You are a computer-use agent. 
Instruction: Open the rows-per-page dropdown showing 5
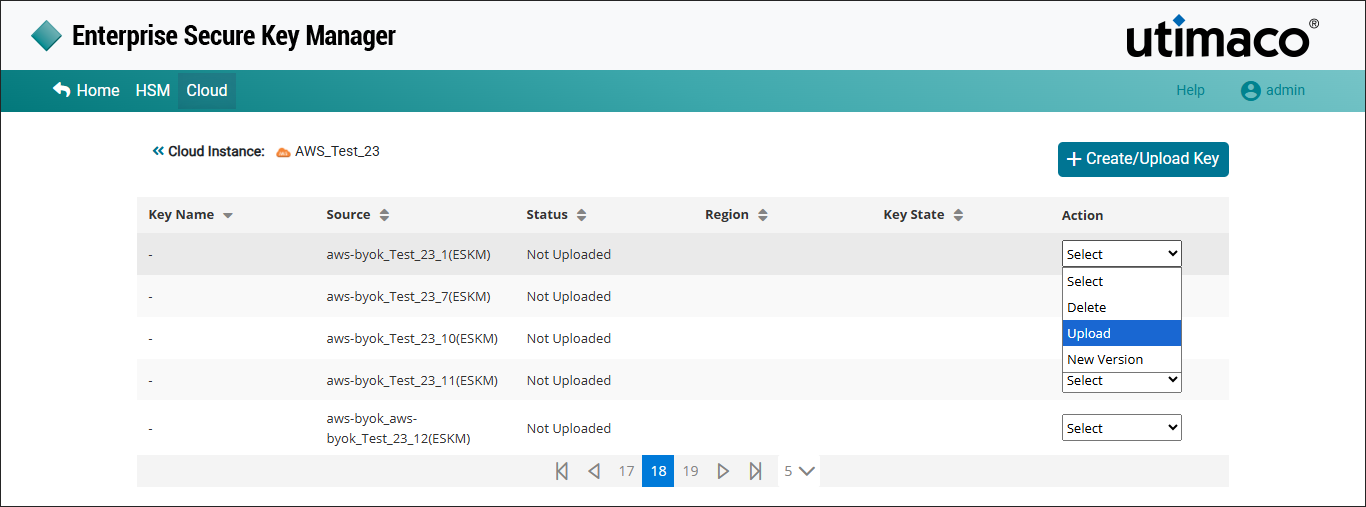[x=799, y=471]
